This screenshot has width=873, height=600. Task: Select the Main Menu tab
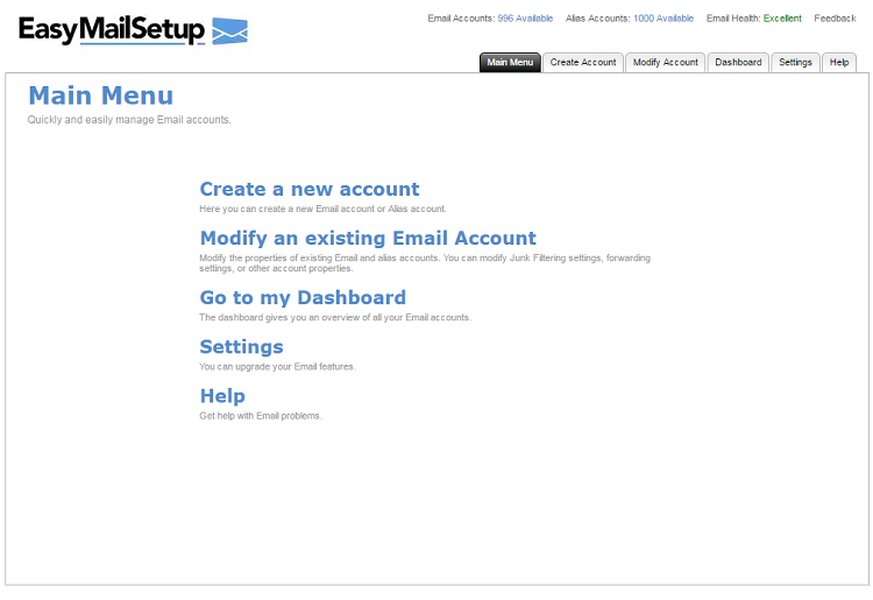pyautogui.click(x=509, y=62)
